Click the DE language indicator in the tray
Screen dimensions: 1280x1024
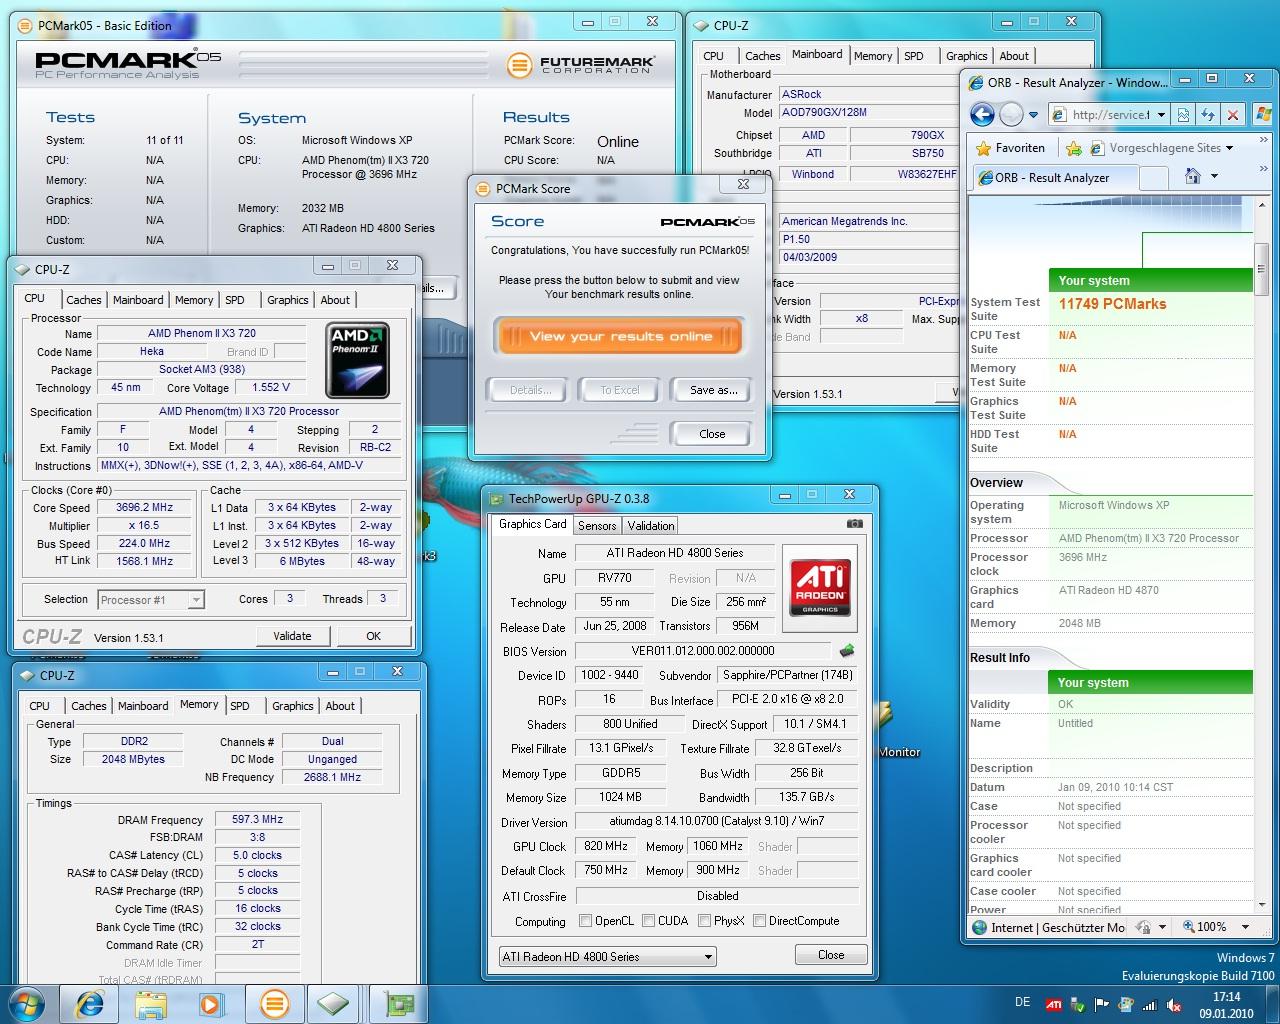(1022, 1002)
